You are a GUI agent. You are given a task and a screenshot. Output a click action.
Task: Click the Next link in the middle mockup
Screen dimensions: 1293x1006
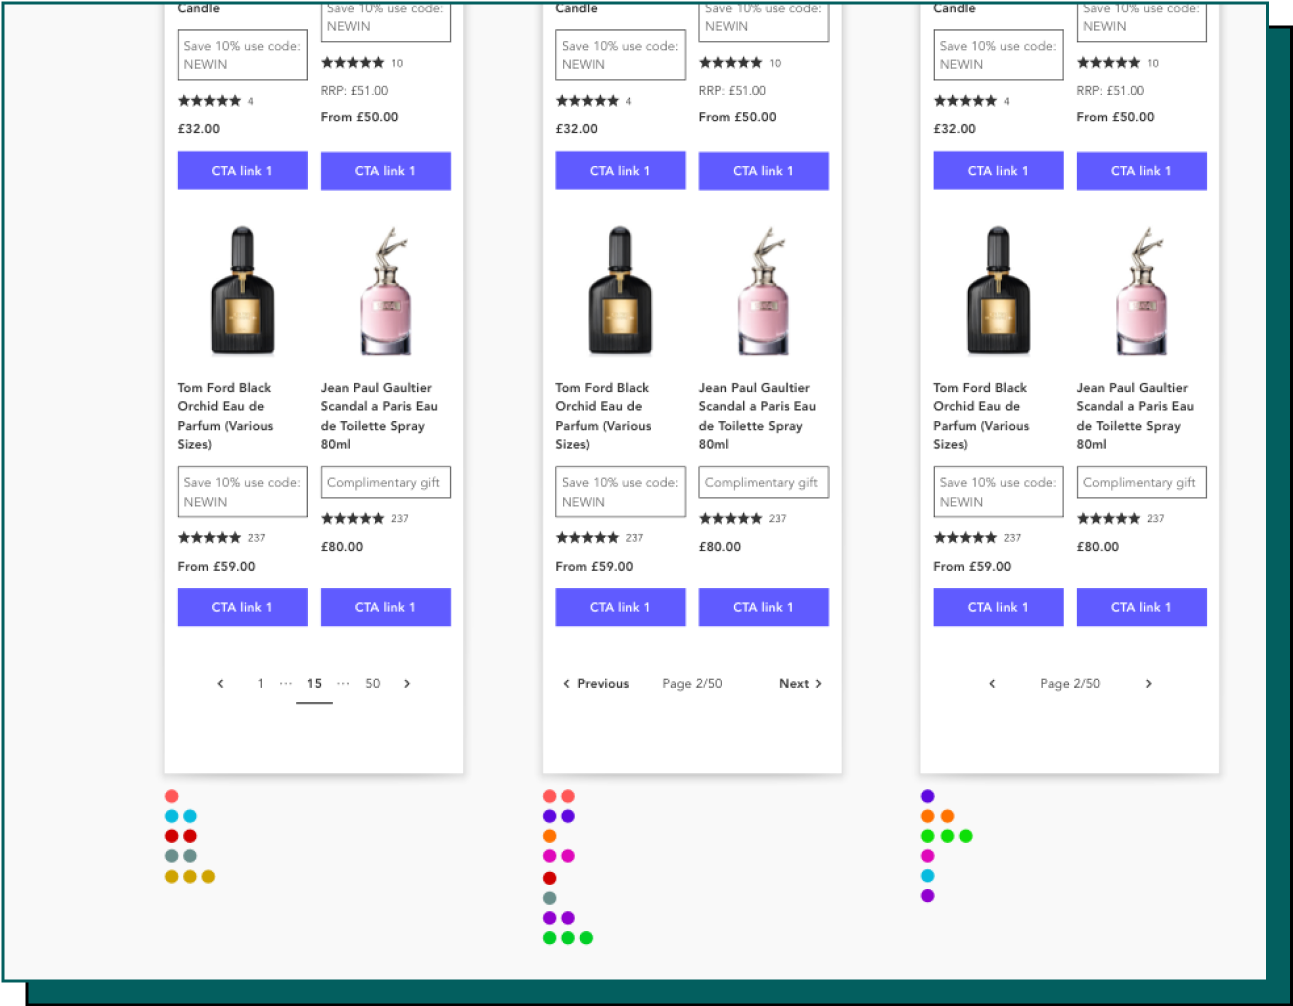pyautogui.click(x=800, y=684)
